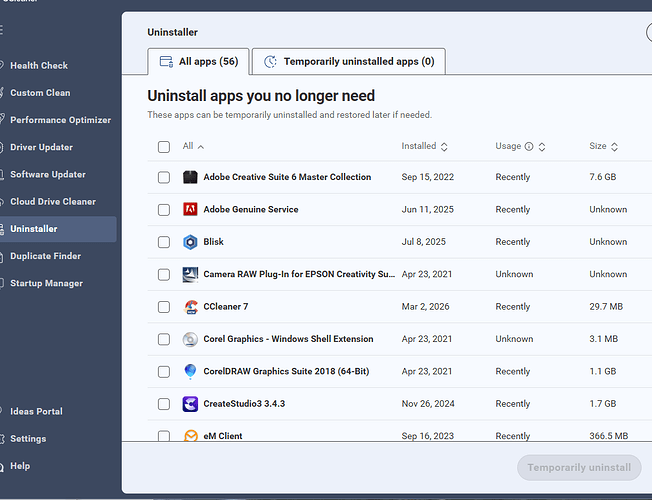Viewport: 652px width, 500px height.
Task: Open Custom Clean section
Action: click(x=40, y=93)
